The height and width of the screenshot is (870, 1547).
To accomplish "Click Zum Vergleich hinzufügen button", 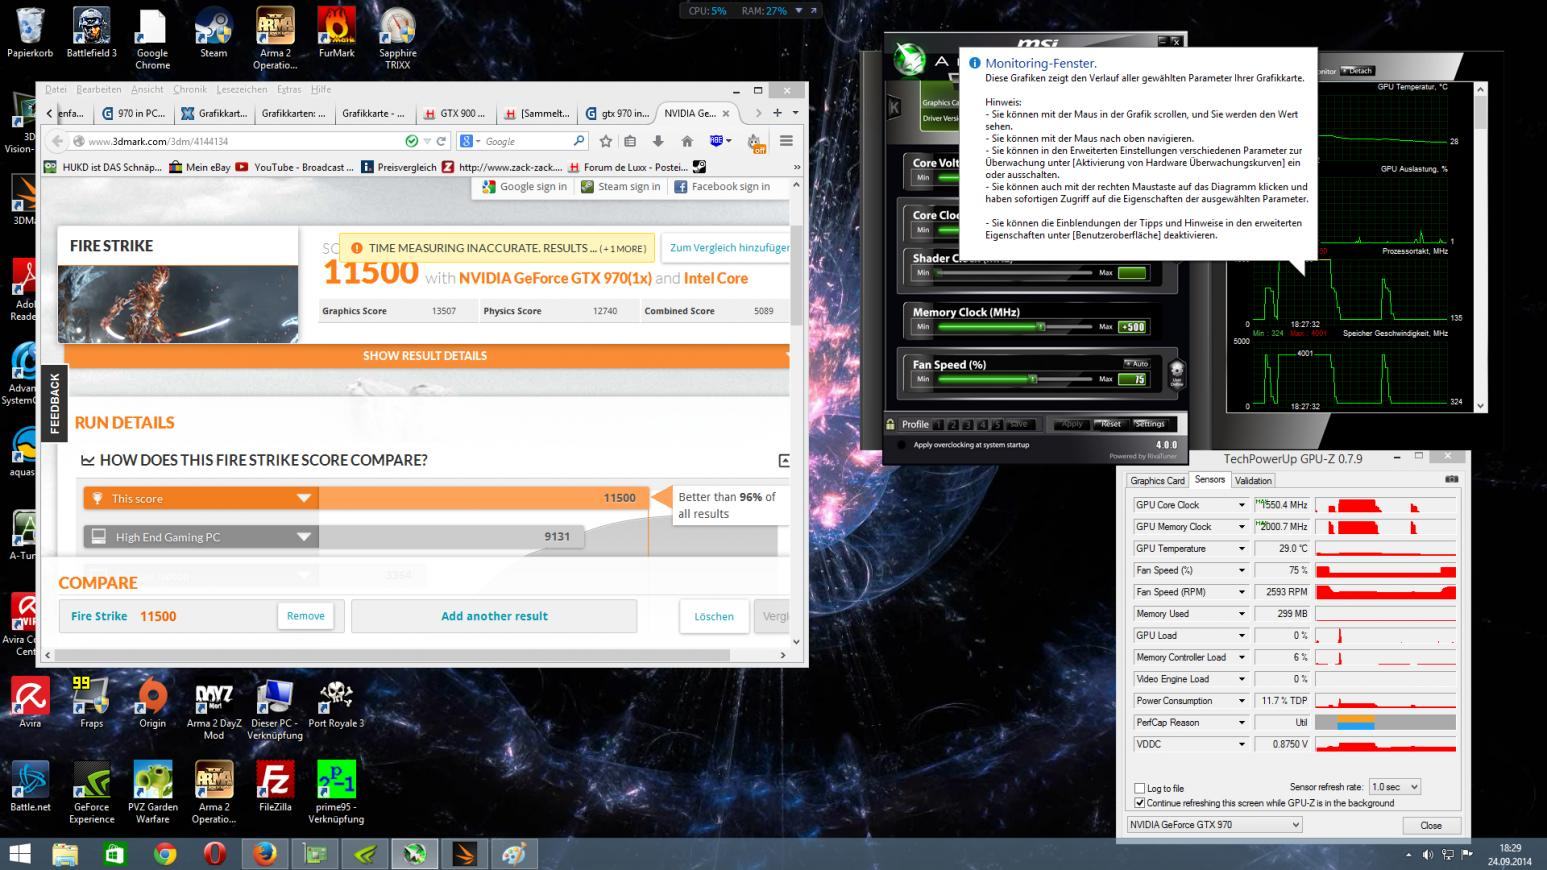I will pos(729,248).
